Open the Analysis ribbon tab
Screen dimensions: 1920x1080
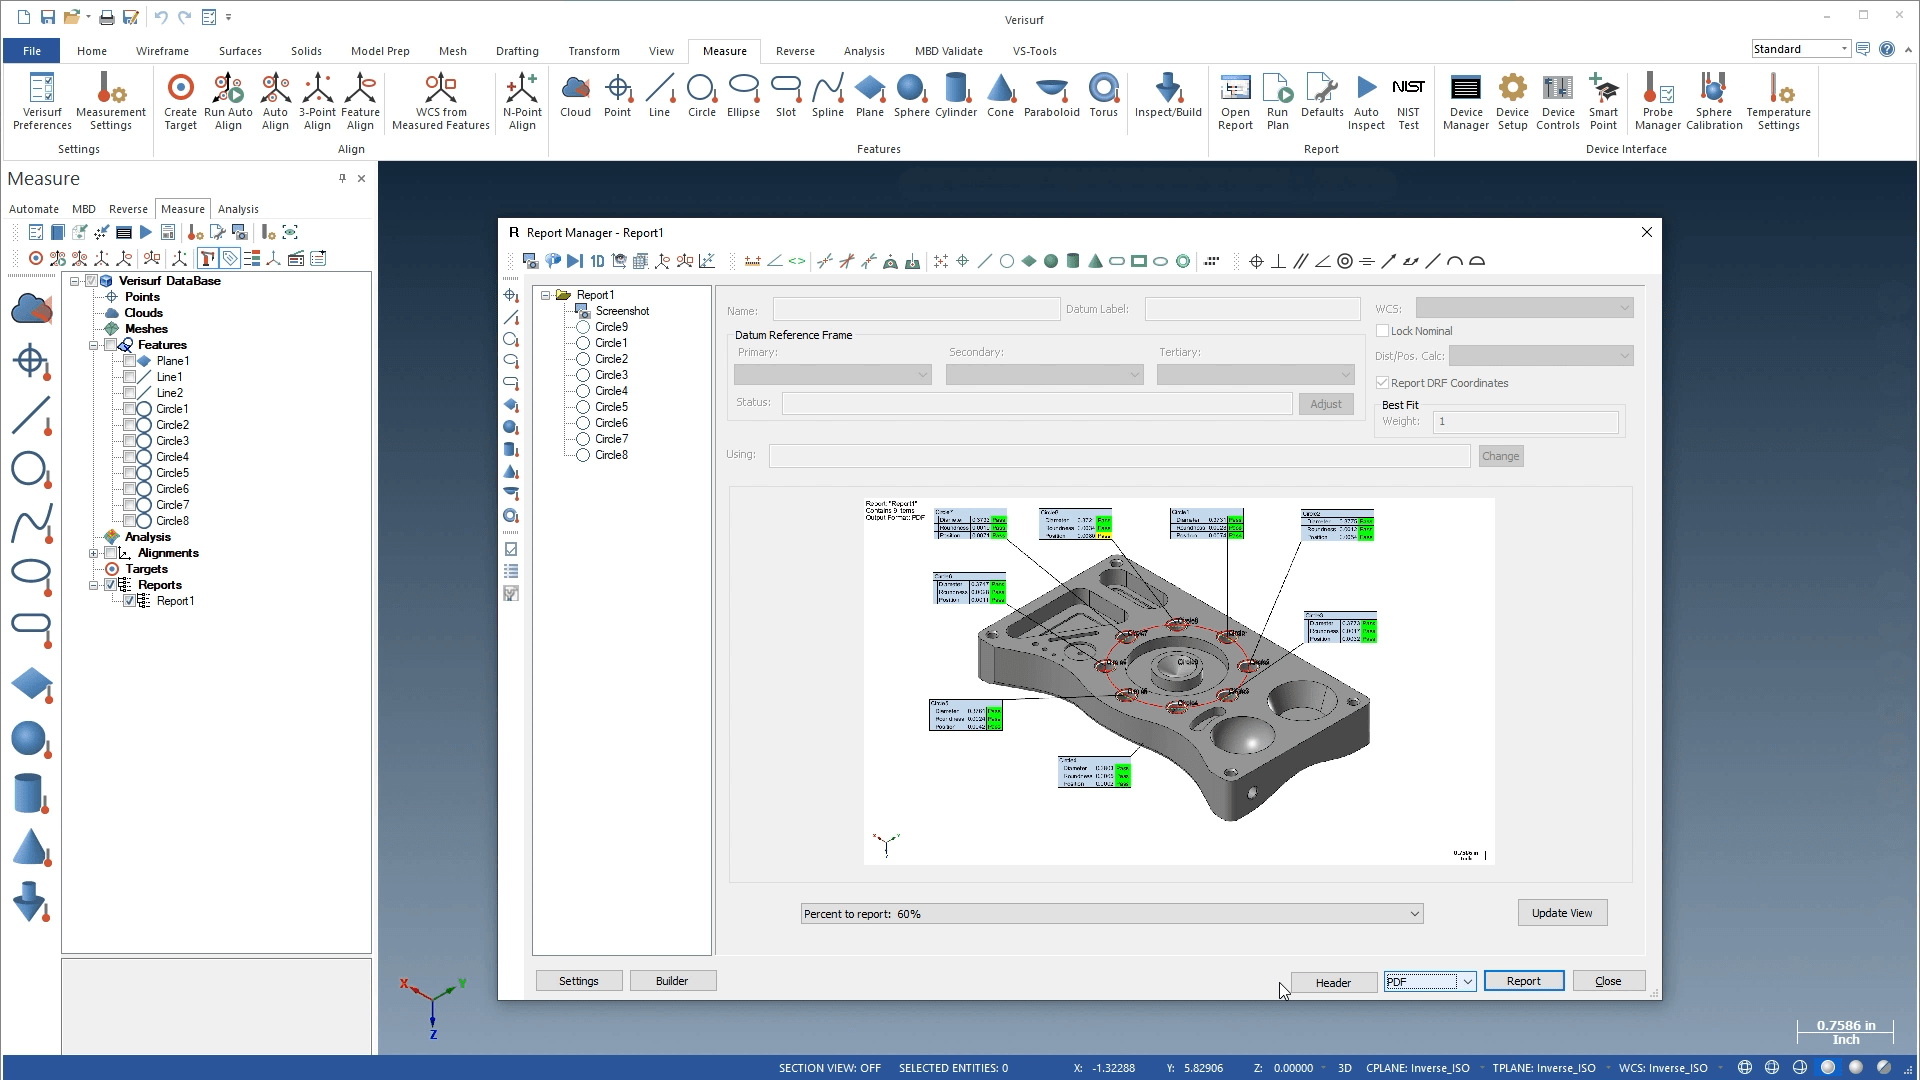(x=864, y=51)
